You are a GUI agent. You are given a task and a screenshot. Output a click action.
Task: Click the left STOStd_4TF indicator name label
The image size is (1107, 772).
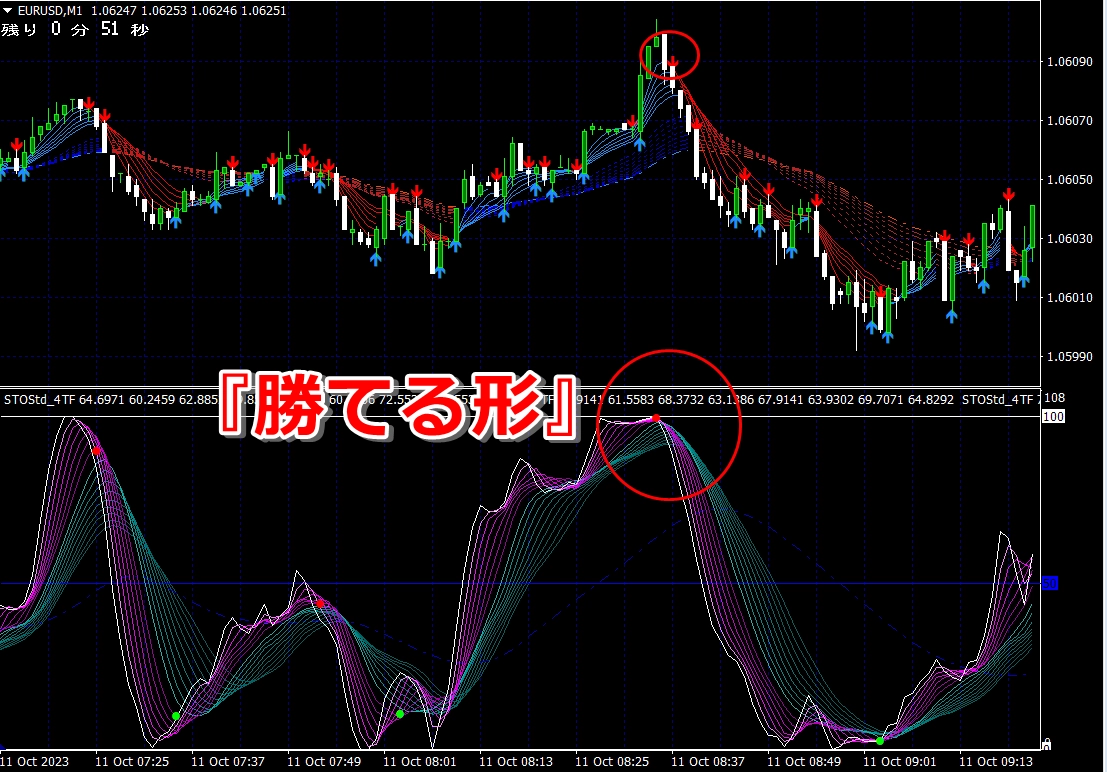tap(40, 400)
